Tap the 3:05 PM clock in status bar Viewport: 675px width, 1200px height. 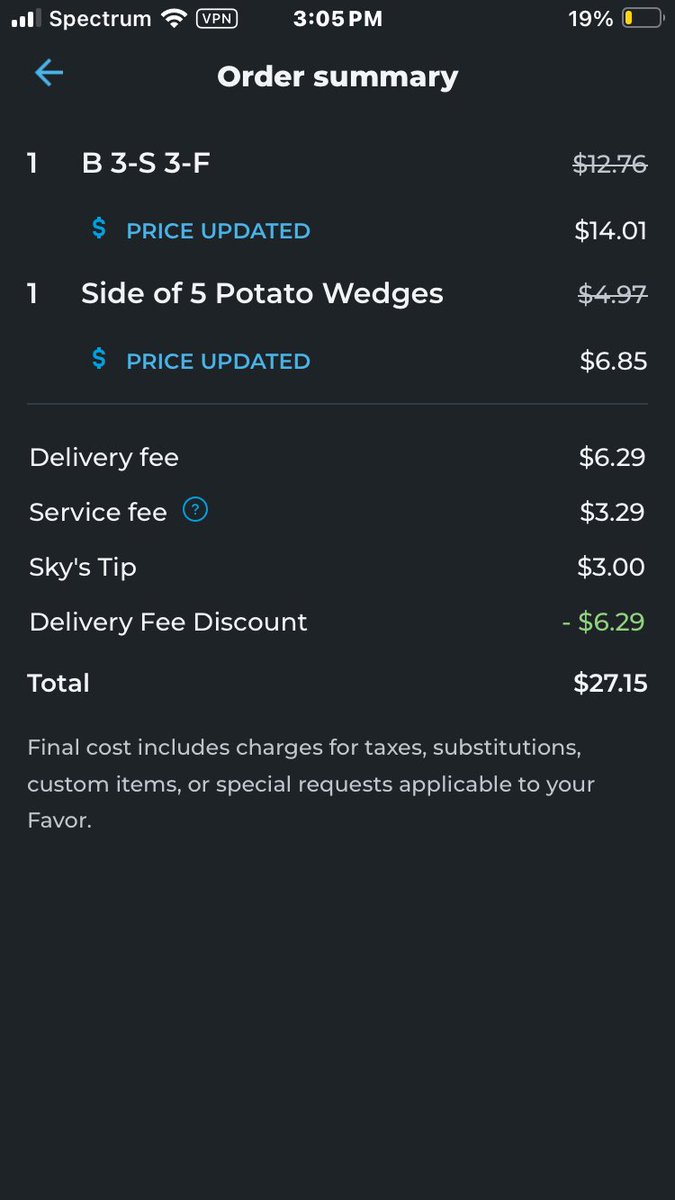point(338,18)
